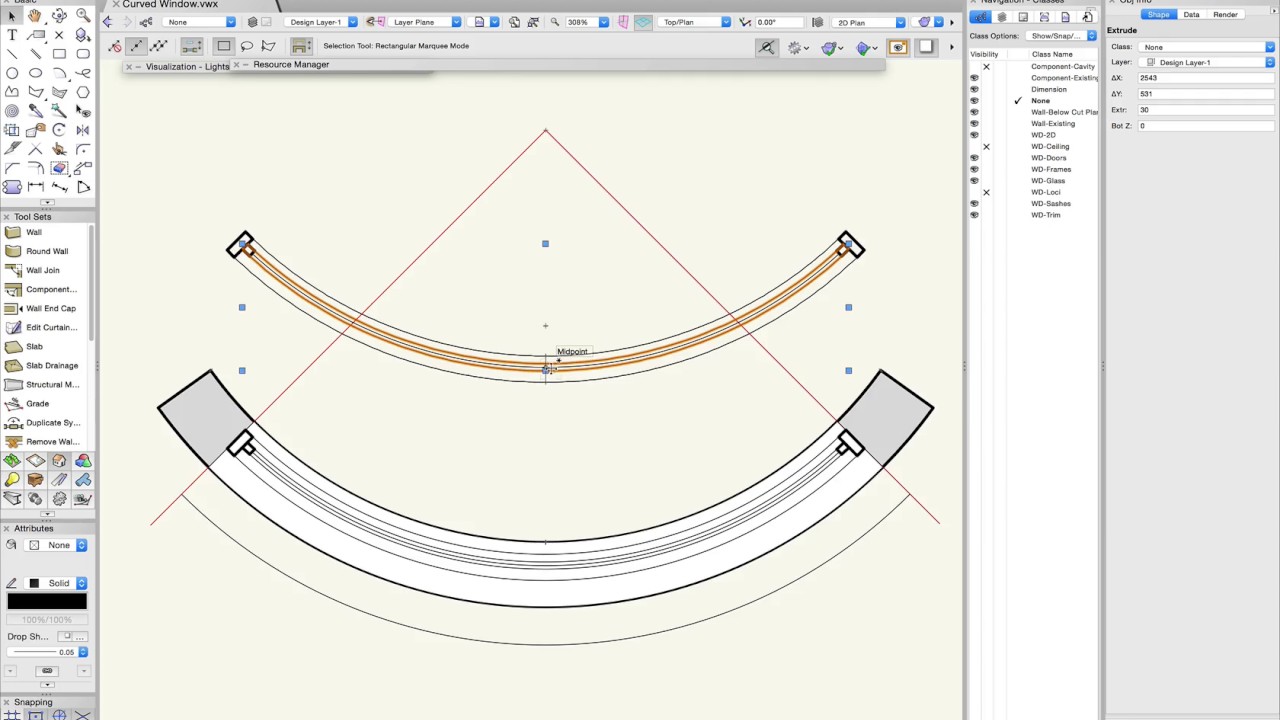Viewport: 1280px width, 720px height.
Task: Select the Selection arrow tool
Action: click(x=12, y=16)
